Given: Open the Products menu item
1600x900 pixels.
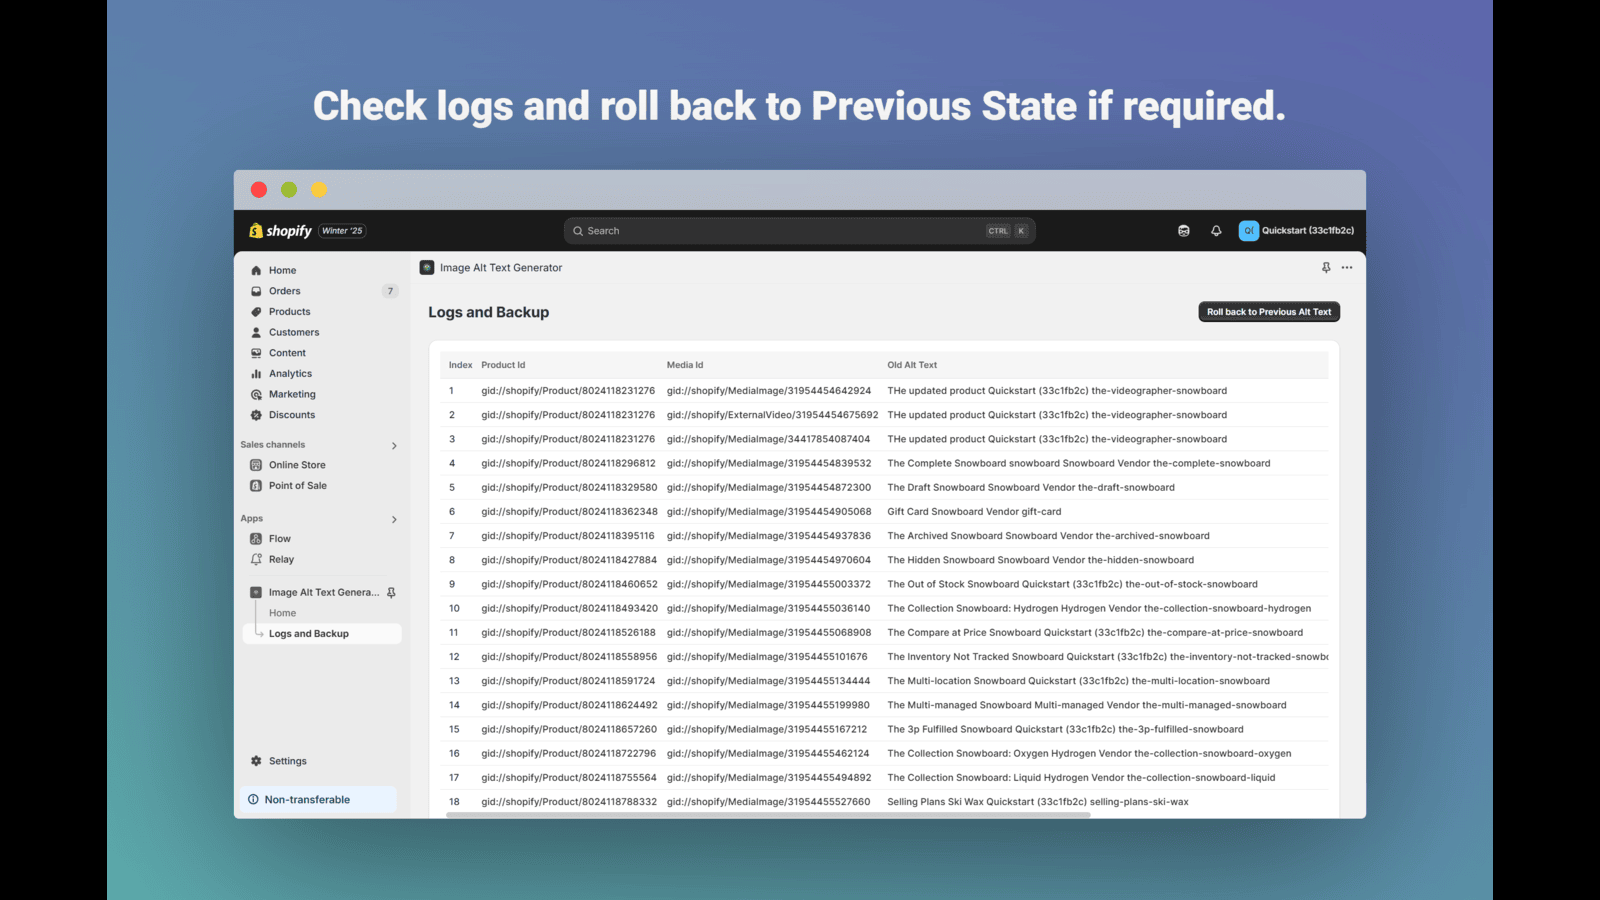Looking at the screenshot, I should click(x=289, y=312).
